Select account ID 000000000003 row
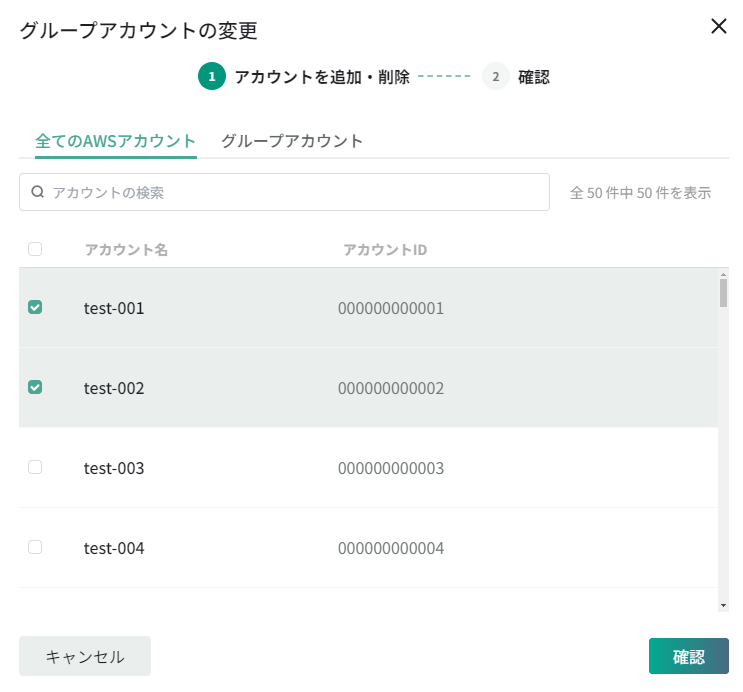Viewport: 743px width, 692px height. point(391,468)
